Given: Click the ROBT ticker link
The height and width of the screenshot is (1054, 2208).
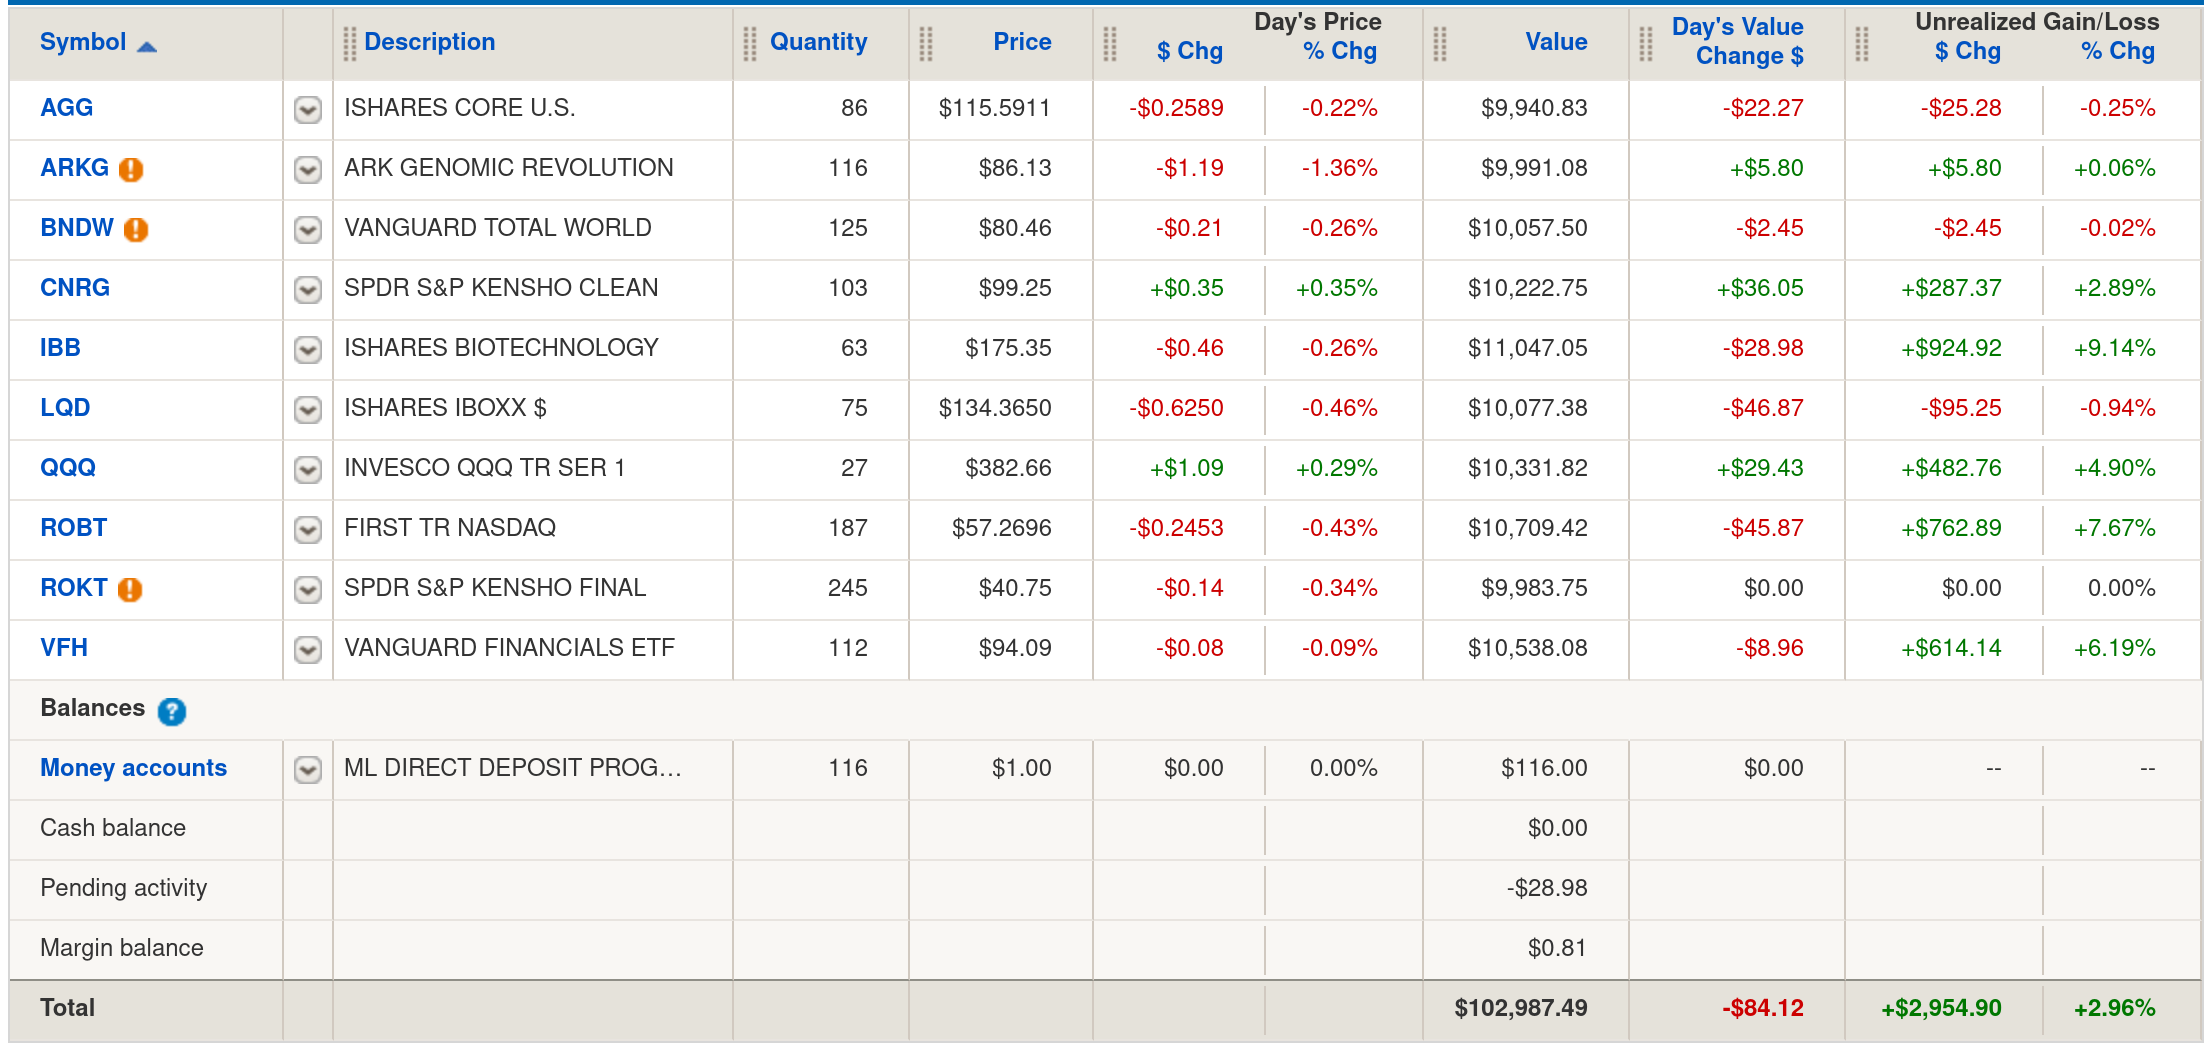Looking at the screenshot, I should click(73, 528).
